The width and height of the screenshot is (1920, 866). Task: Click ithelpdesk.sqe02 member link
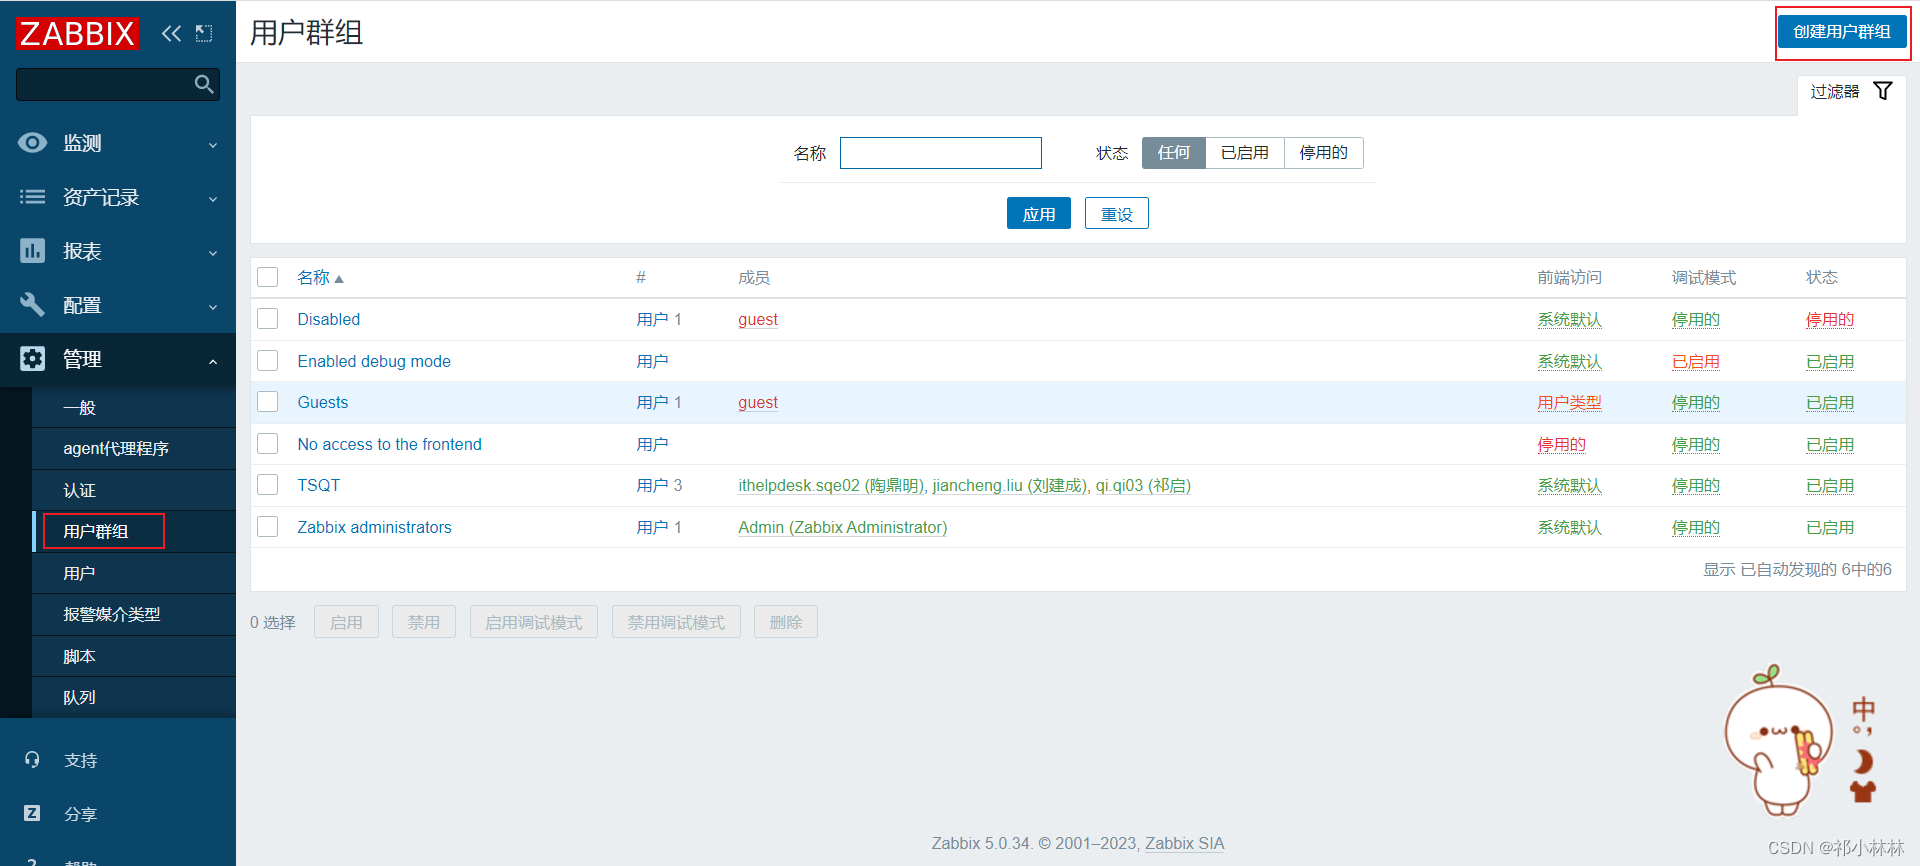[830, 485]
